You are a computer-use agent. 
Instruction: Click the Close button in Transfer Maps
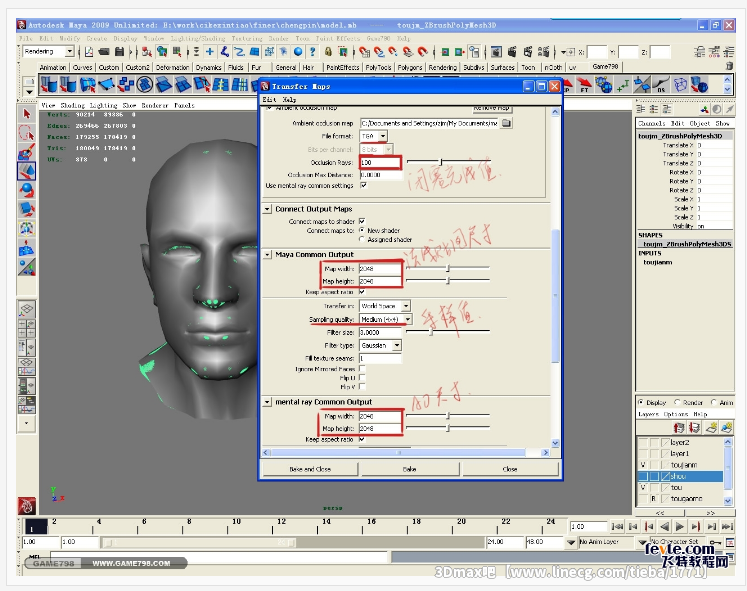point(510,469)
